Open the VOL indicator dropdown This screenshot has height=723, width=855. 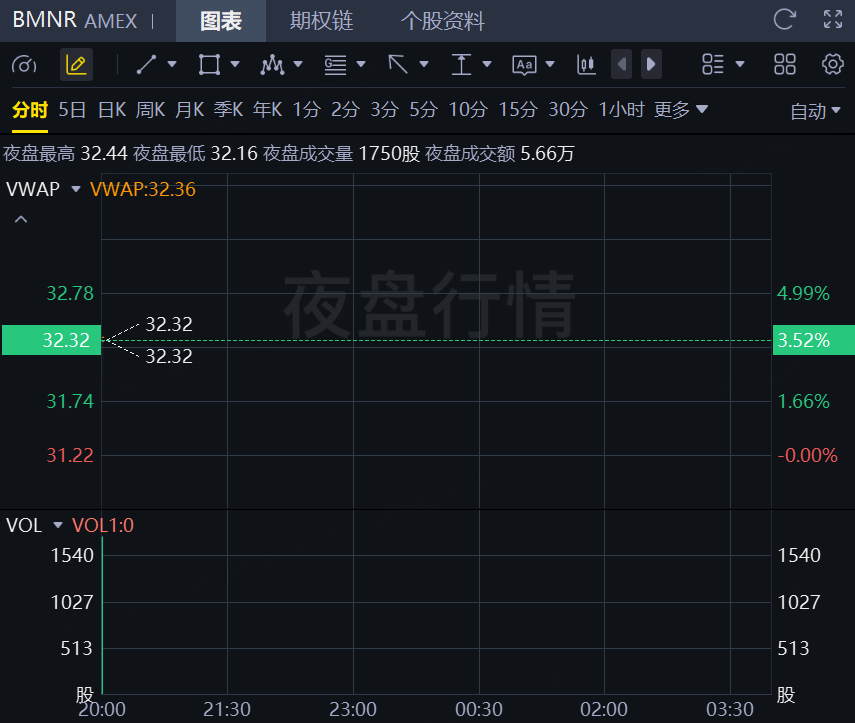(x=58, y=525)
